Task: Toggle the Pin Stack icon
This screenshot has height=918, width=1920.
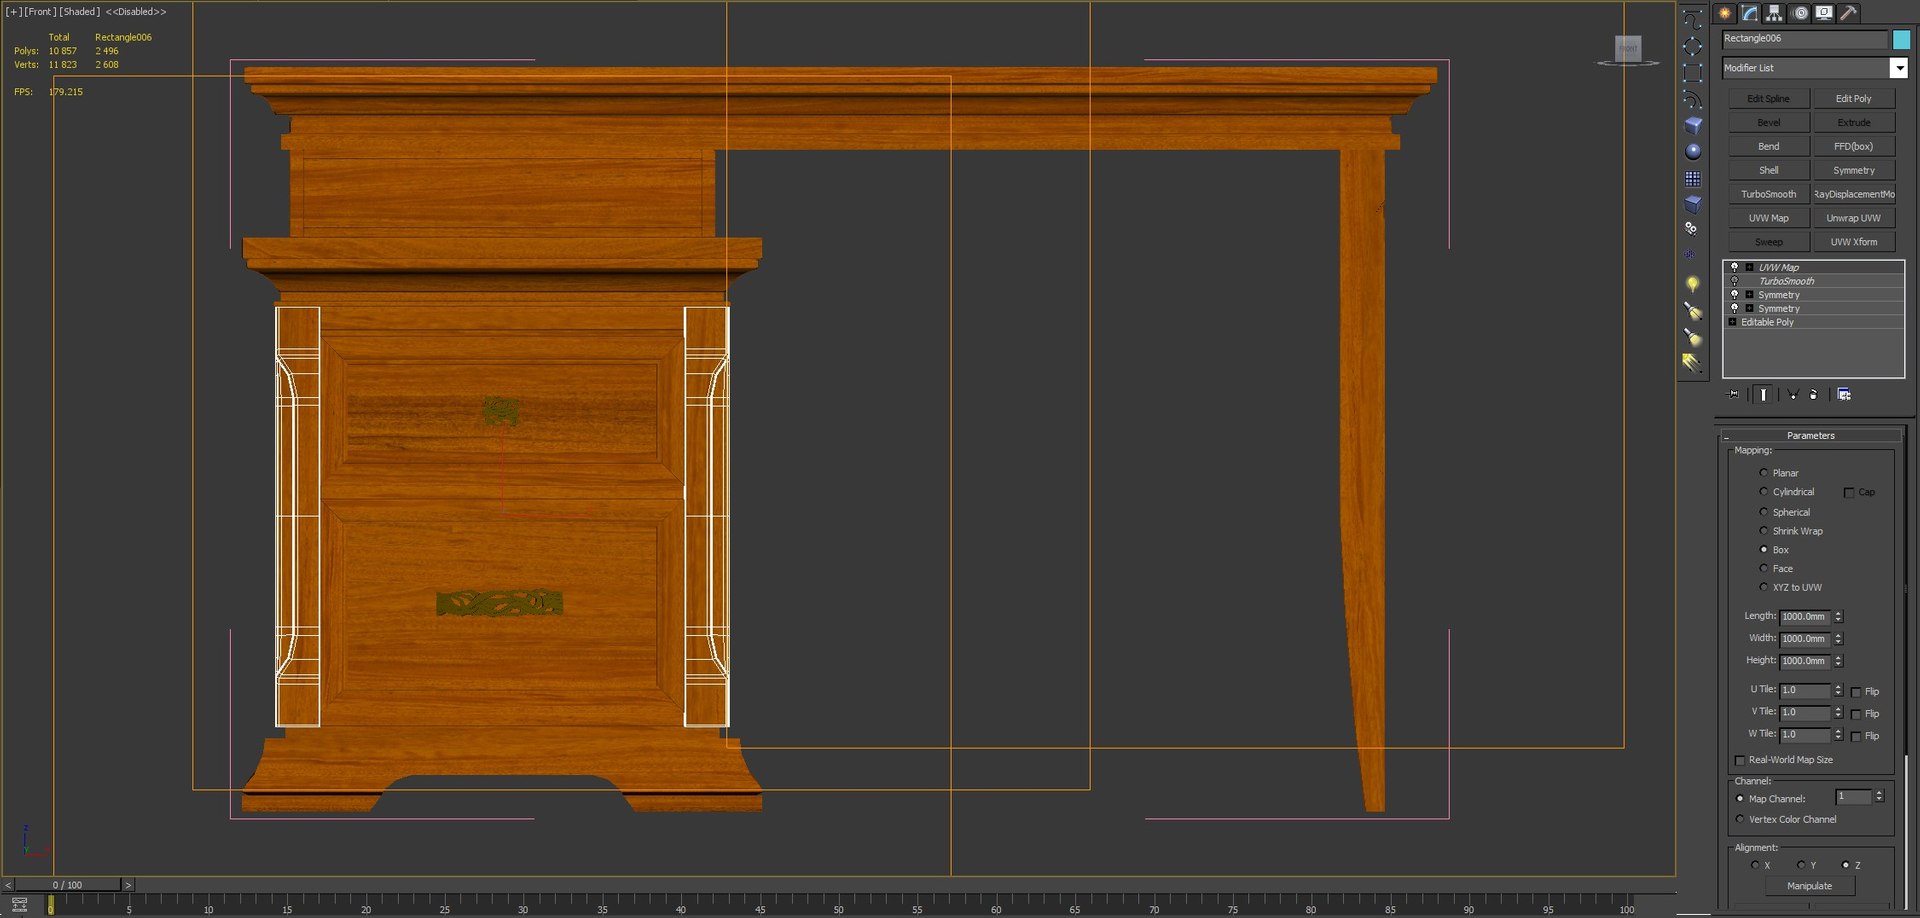Action: pos(1734,395)
